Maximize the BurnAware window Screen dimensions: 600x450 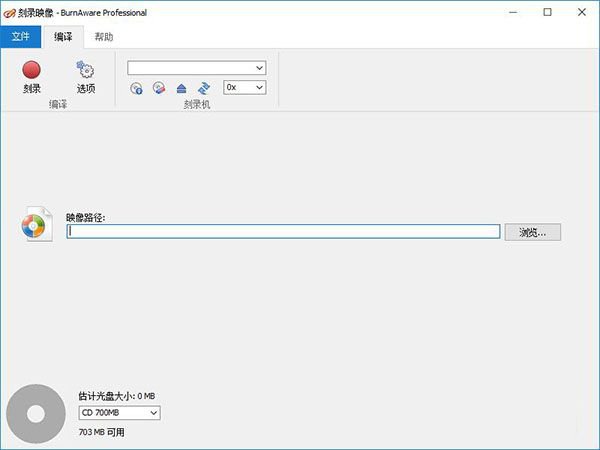pos(548,13)
